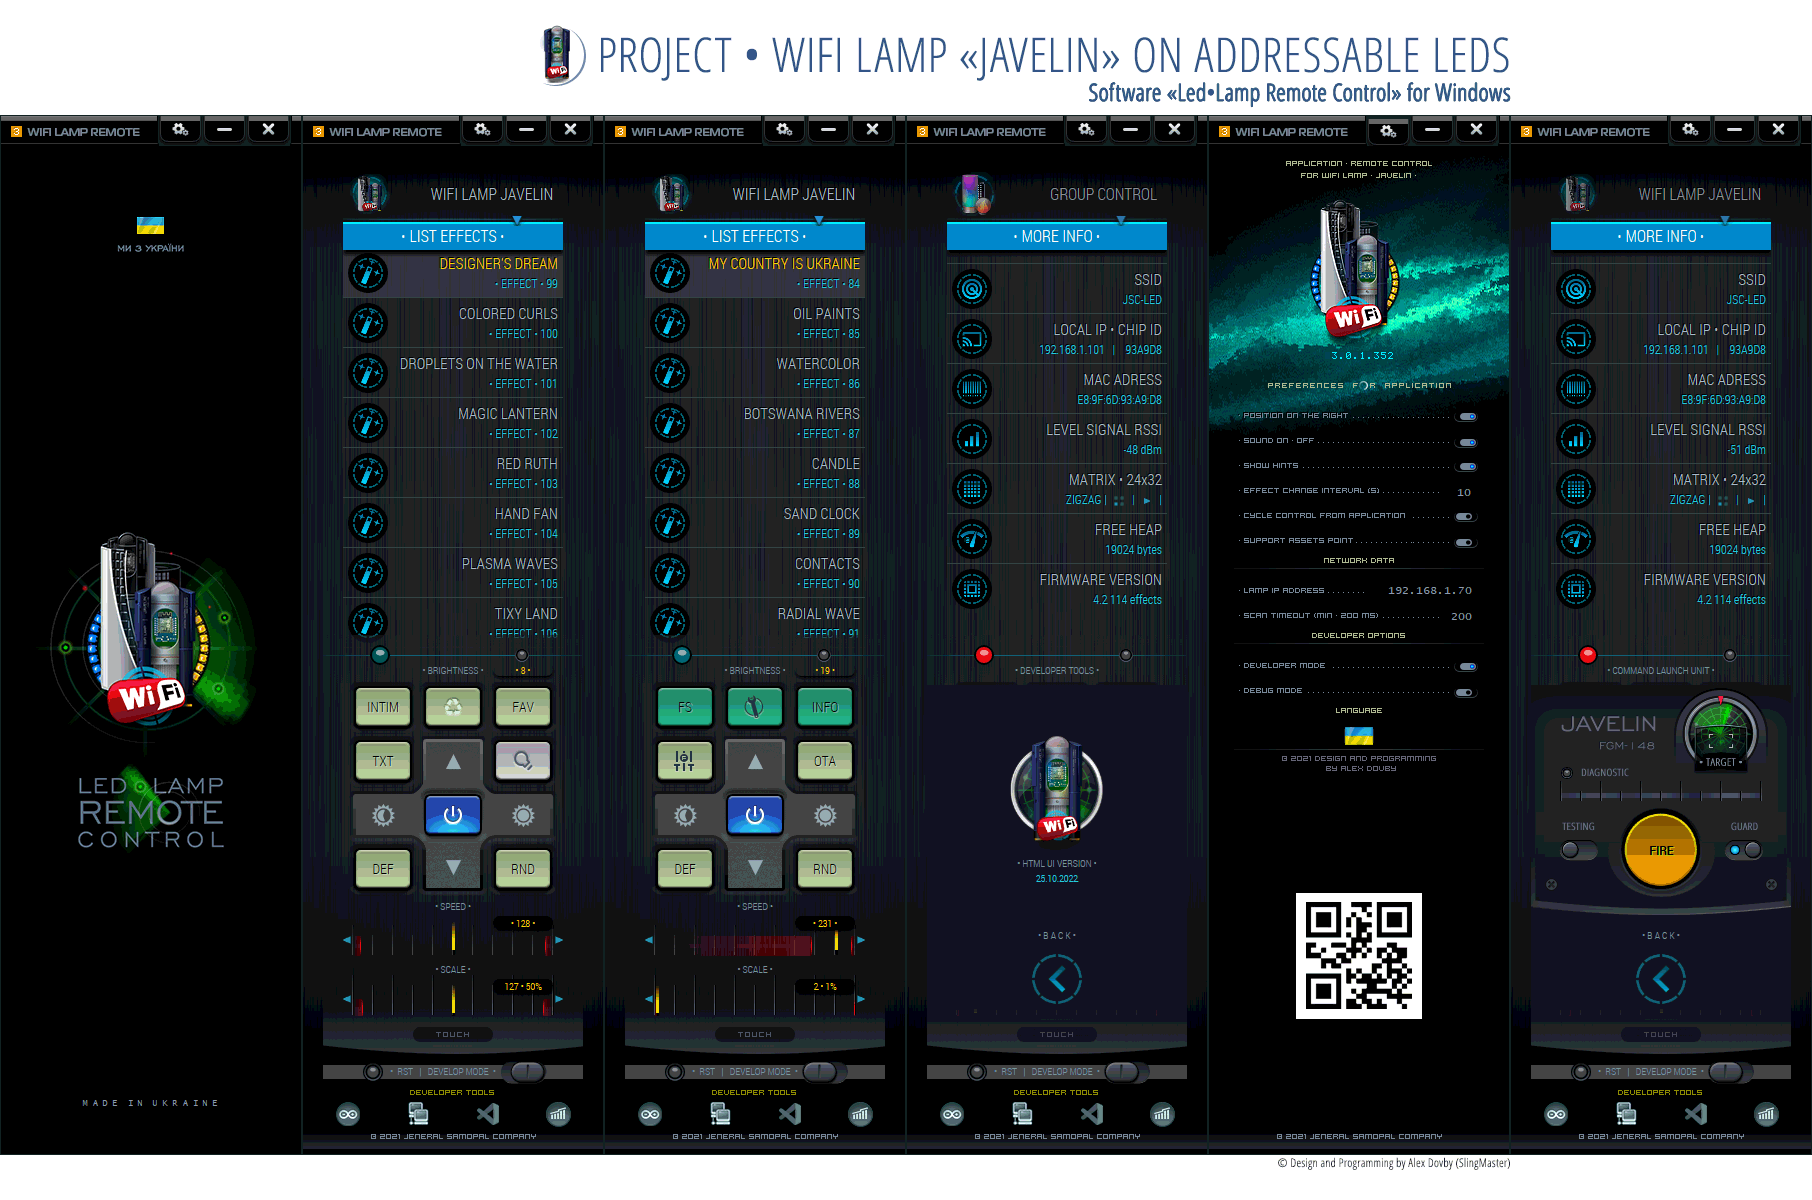The height and width of the screenshot is (1200, 1812).
Task: Open Visual Studio Code tool in Group Control panel
Action: [x=1092, y=1113]
